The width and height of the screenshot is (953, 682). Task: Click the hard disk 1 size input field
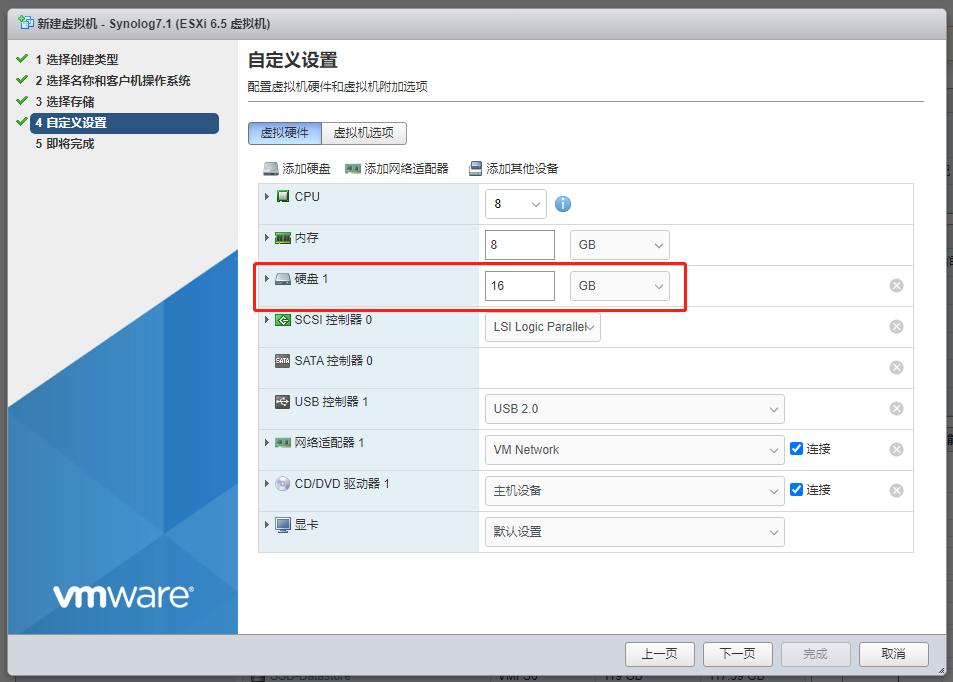(520, 286)
